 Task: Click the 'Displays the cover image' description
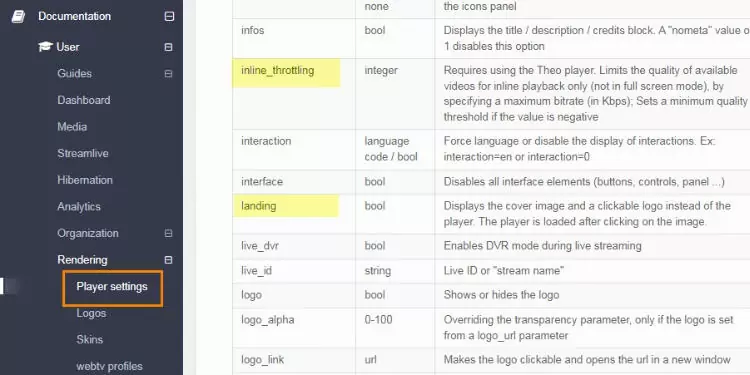click(x=587, y=214)
